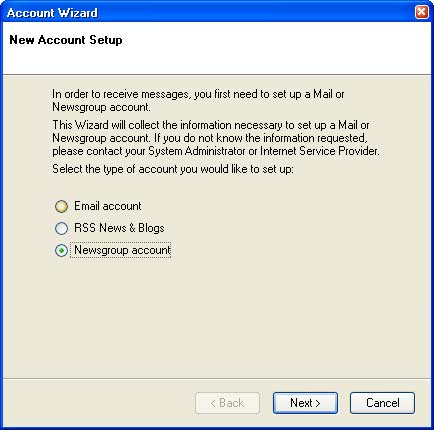The height and width of the screenshot is (430, 434).
Task: Close the Account Wizard with the red X
Action: point(422,12)
